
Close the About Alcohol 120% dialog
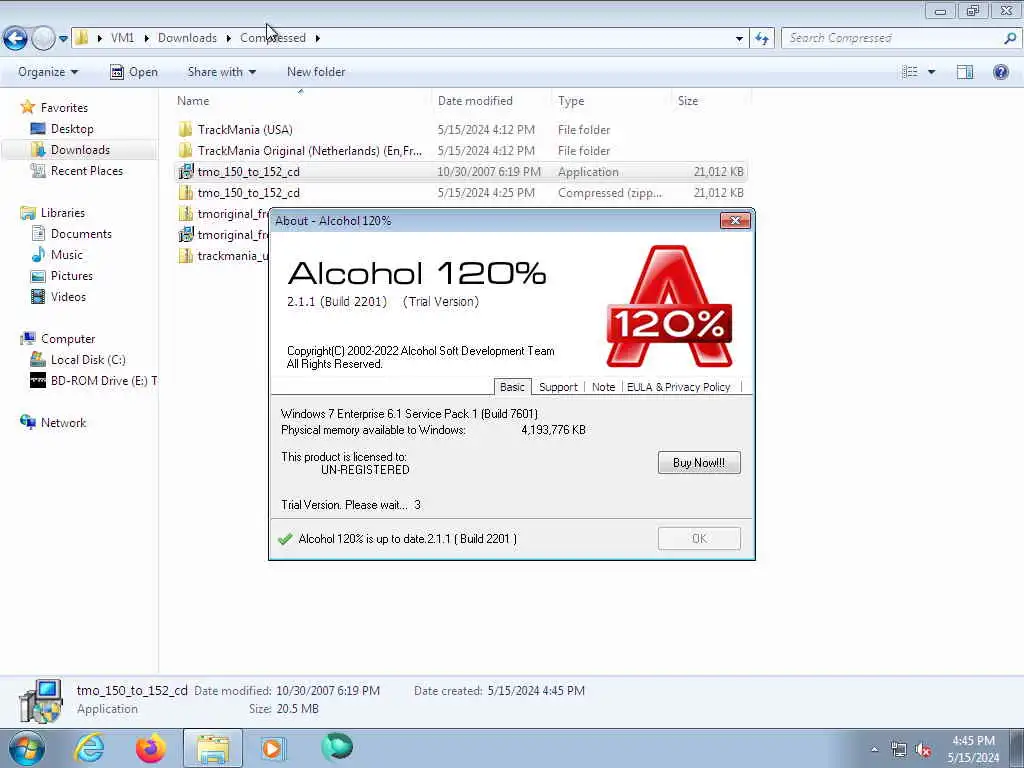coord(735,221)
